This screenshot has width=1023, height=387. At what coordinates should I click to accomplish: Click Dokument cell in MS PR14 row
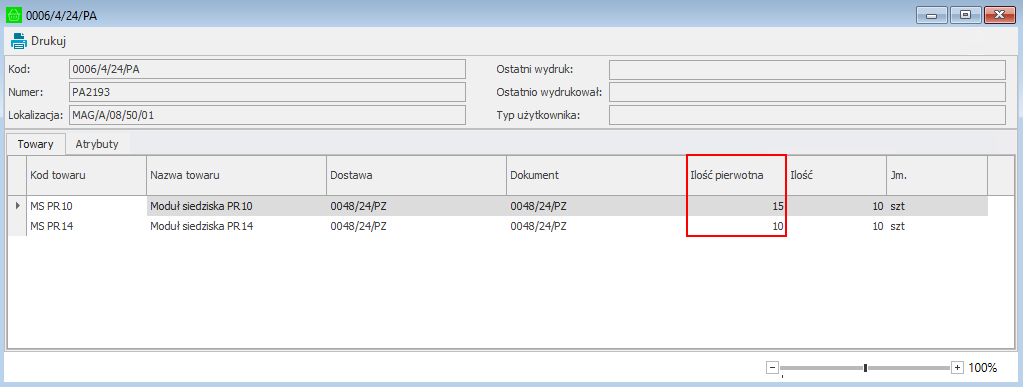tap(596, 226)
